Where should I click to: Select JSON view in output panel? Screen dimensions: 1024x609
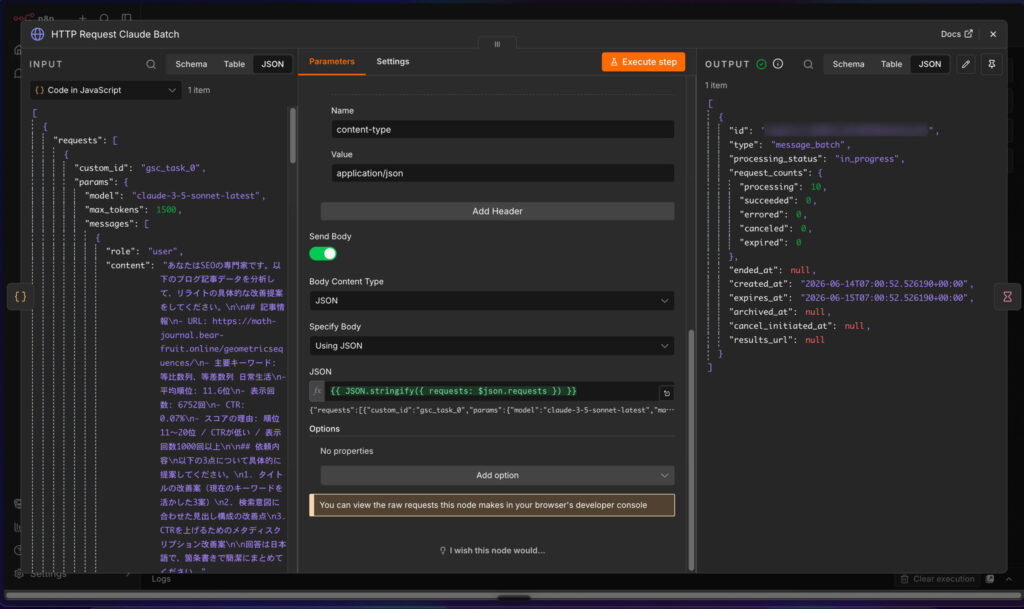pyautogui.click(x=929, y=64)
